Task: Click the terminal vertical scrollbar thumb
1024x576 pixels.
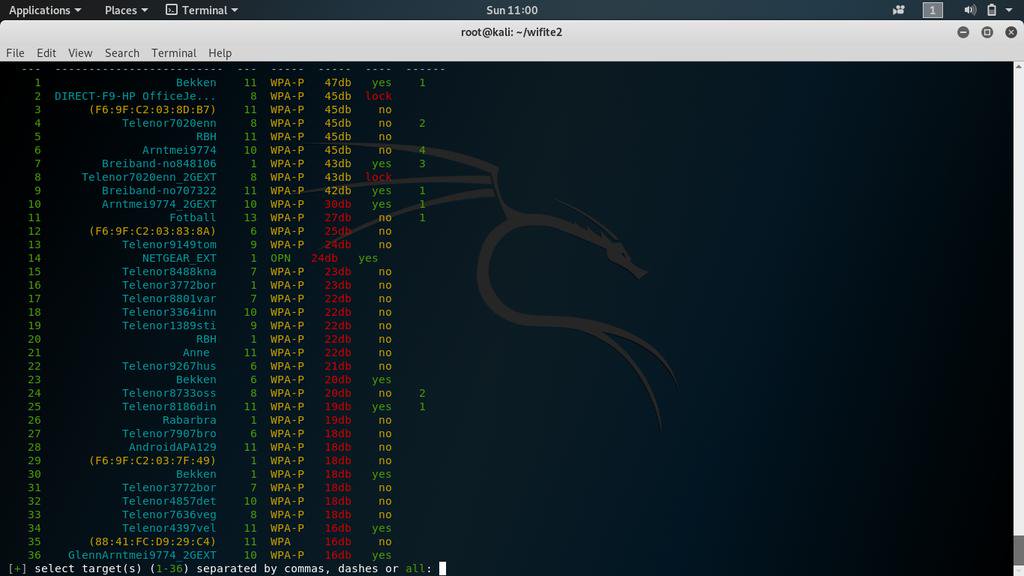Action: tap(1018, 550)
